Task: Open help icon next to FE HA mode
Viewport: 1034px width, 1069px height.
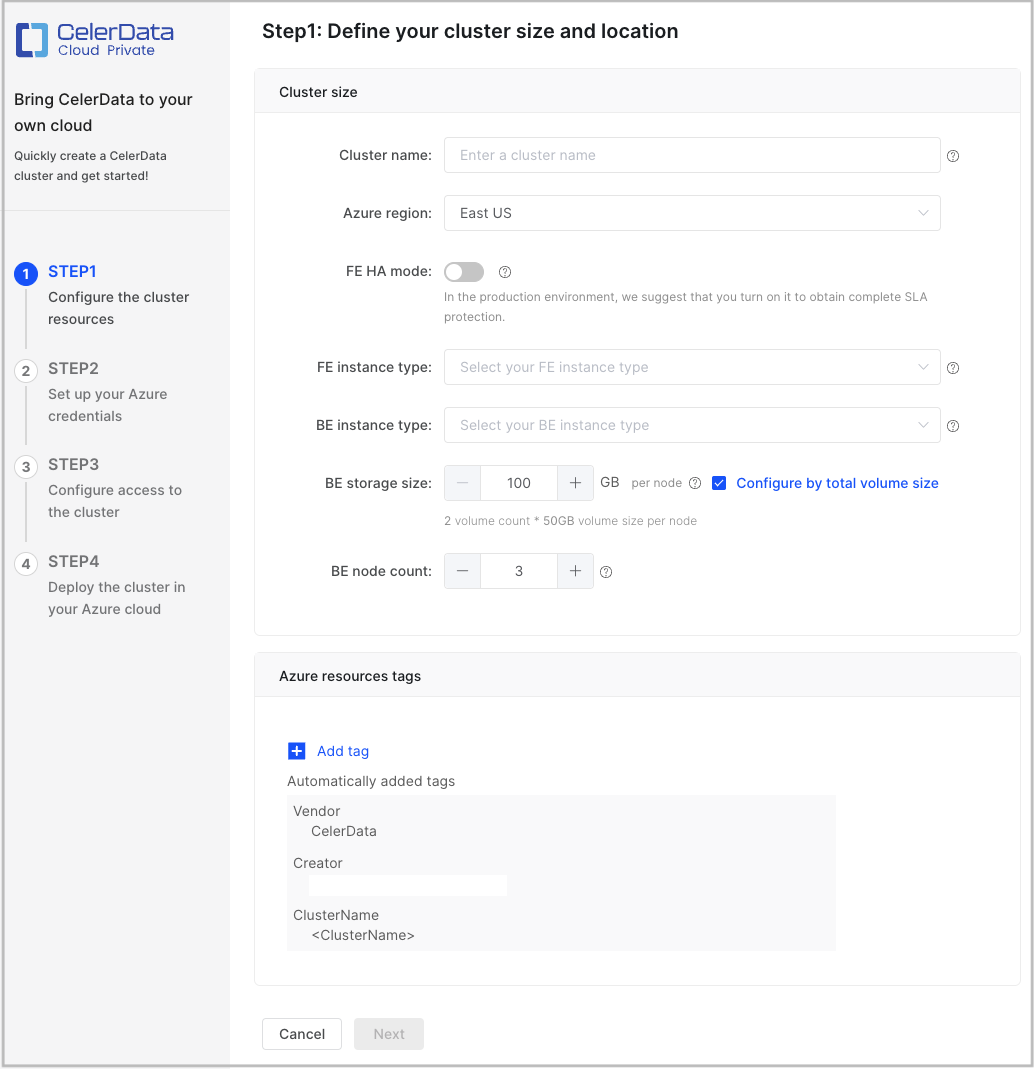Action: click(x=504, y=272)
